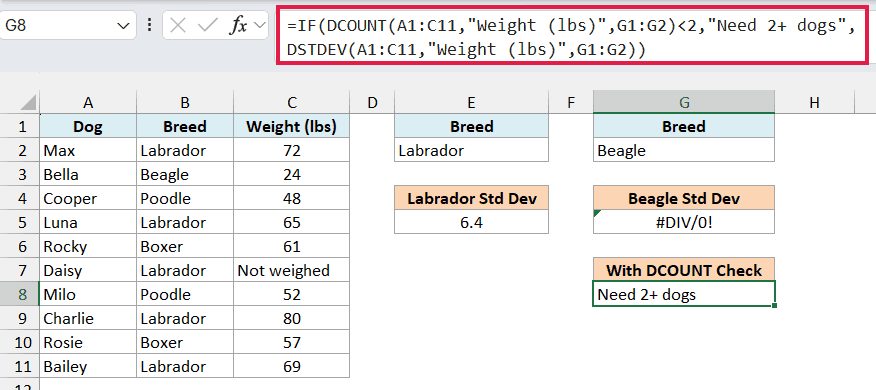Click the cell containing 'Milo'
The height and width of the screenshot is (390, 876).
tap(88, 294)
